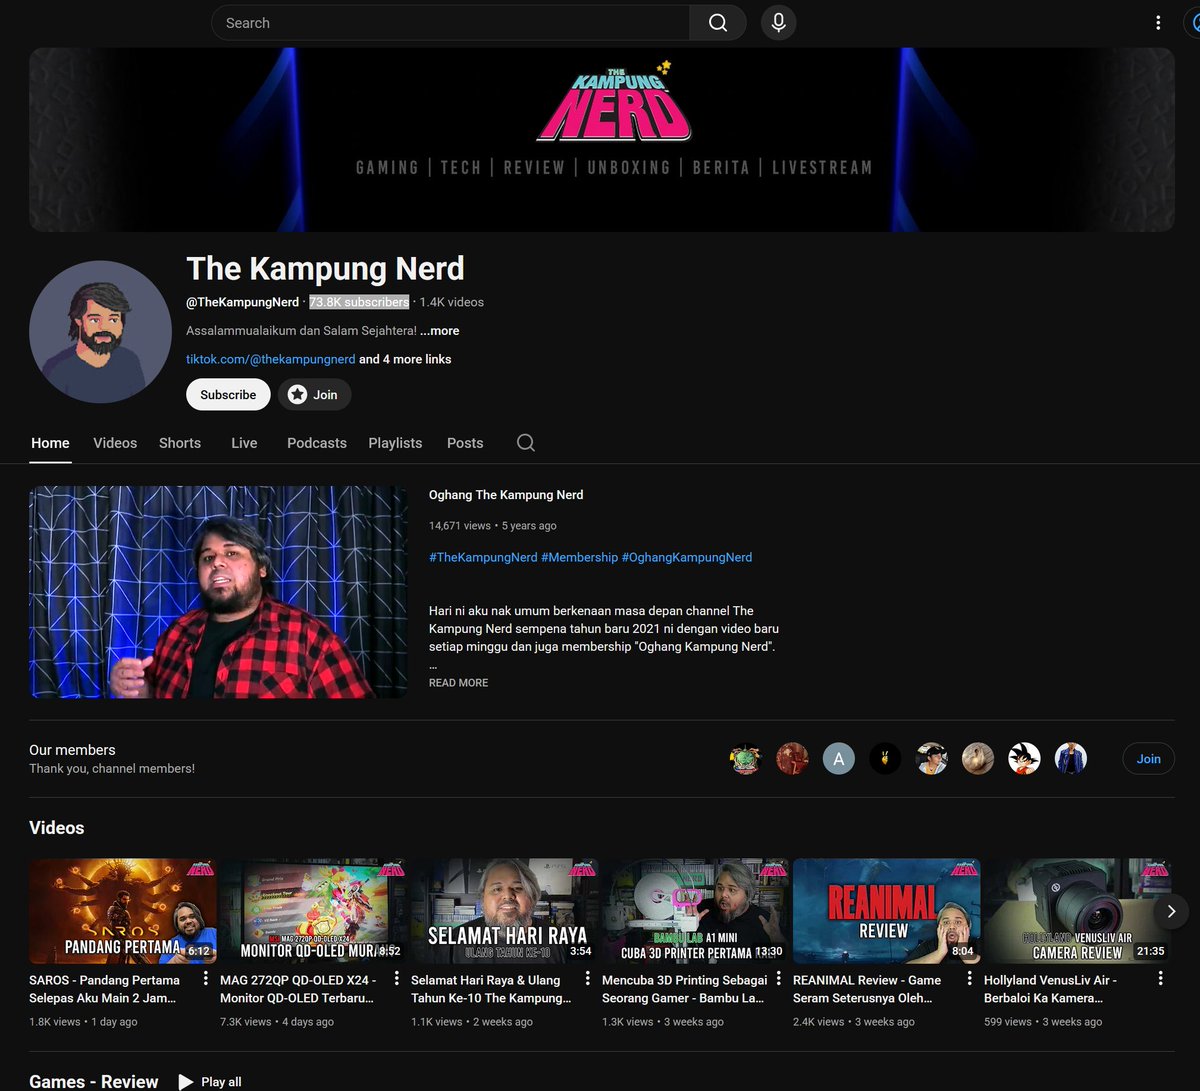Click the beige-toned member avatar
This screenshot has width=1200, height=1091.
978,759
